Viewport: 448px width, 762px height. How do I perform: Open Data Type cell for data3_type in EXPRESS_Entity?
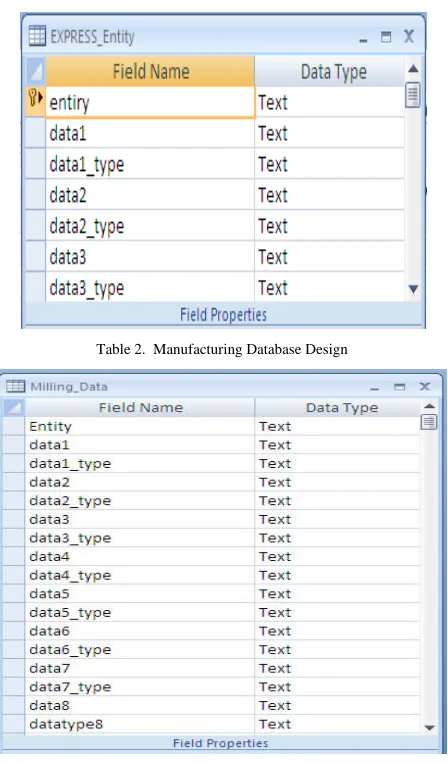pos(329,287)
